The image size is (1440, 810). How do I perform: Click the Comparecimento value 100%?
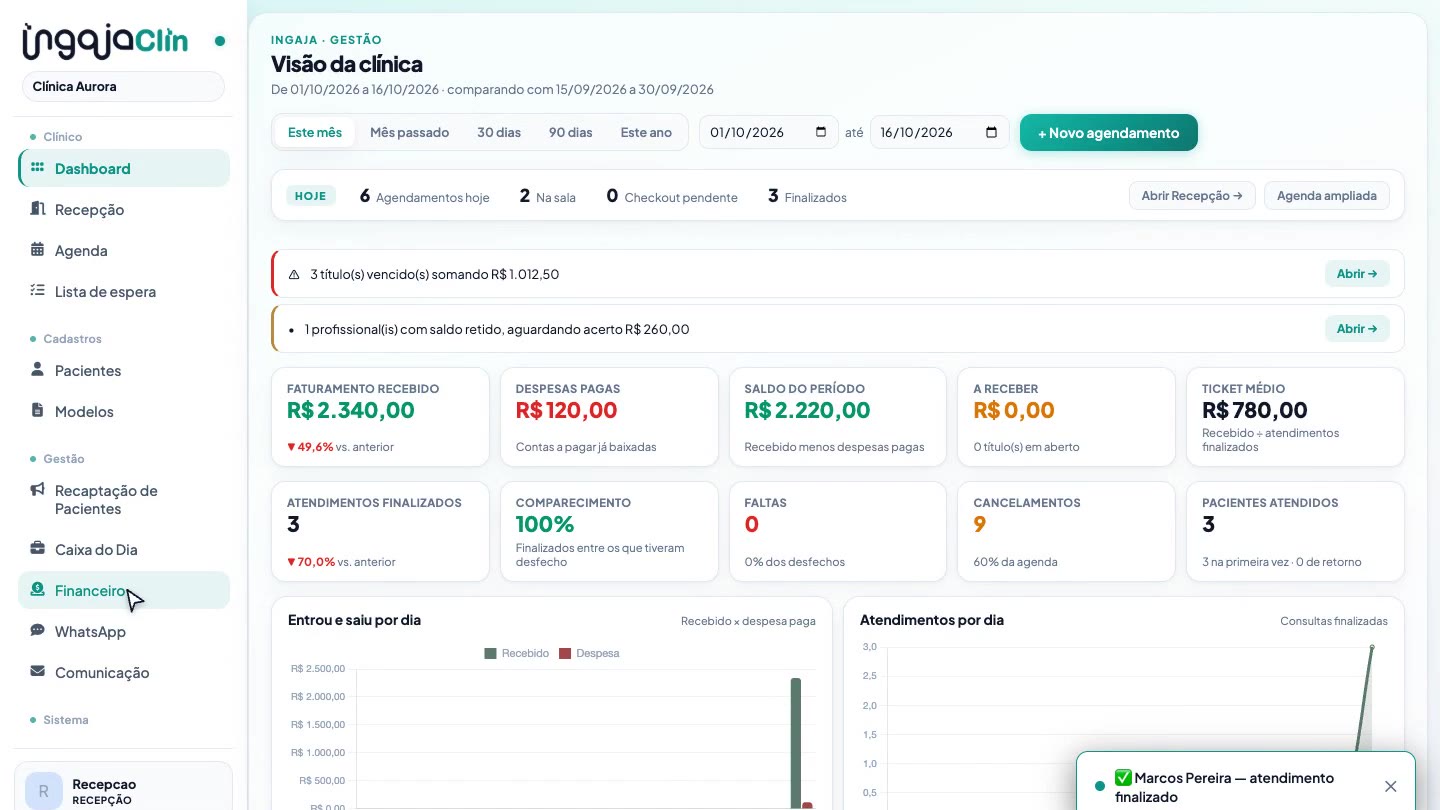(x=545, y=524)
